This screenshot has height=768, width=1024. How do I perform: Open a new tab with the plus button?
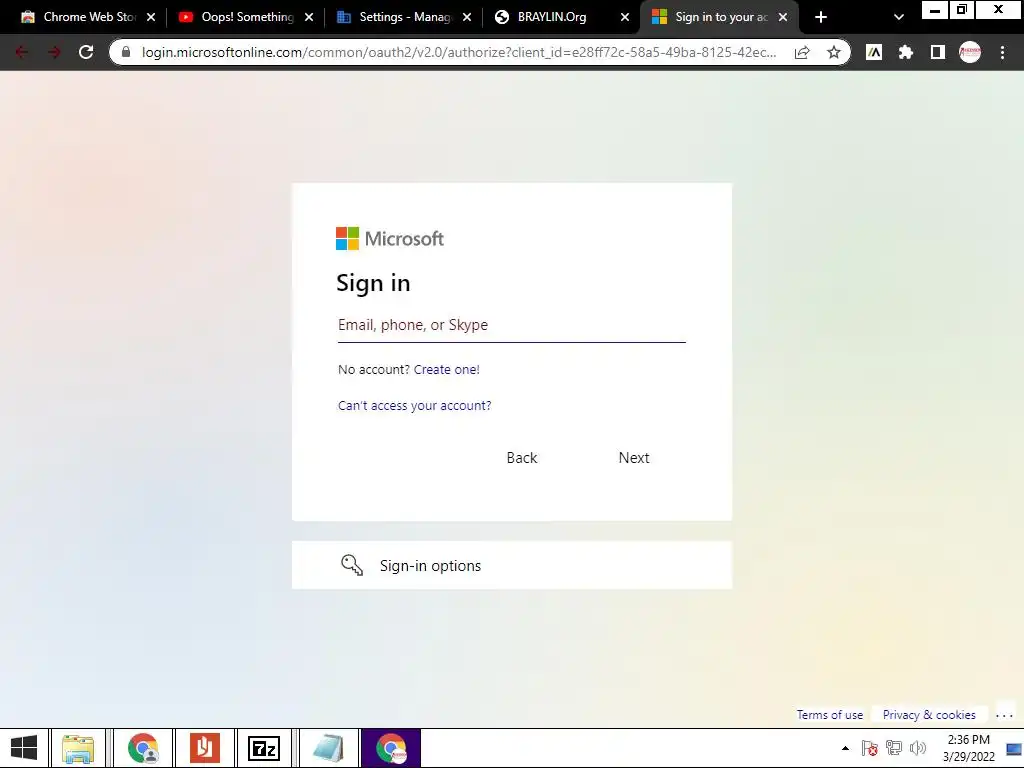821,17
